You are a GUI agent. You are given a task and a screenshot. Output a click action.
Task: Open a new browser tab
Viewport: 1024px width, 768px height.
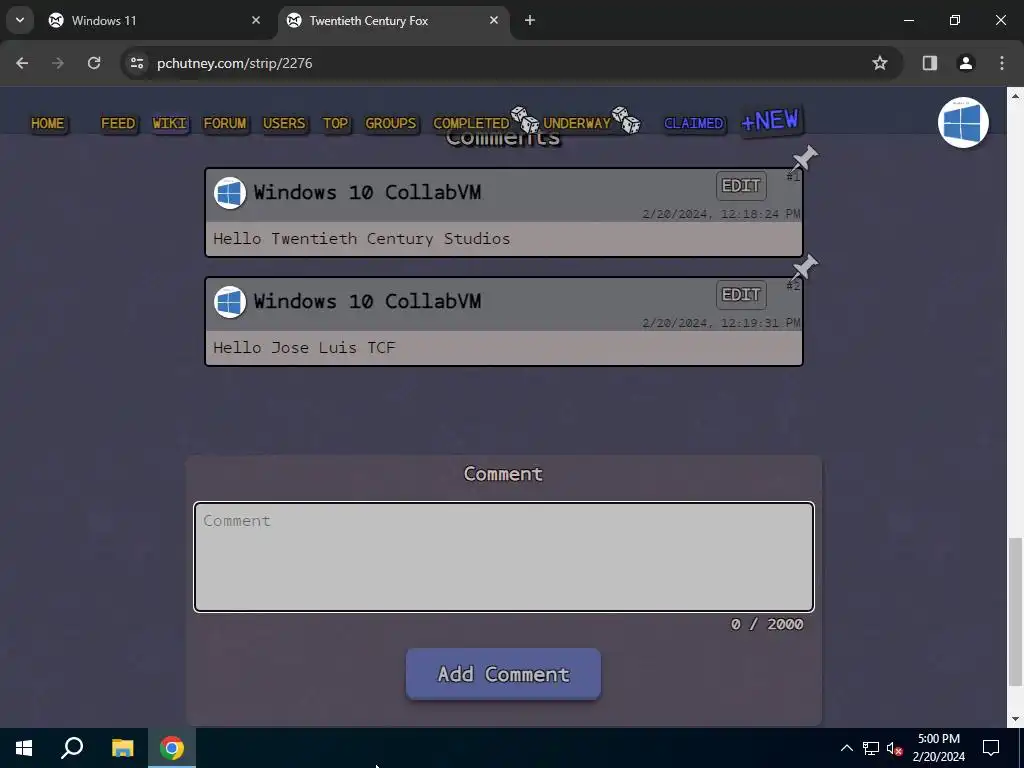coord(530,20)
